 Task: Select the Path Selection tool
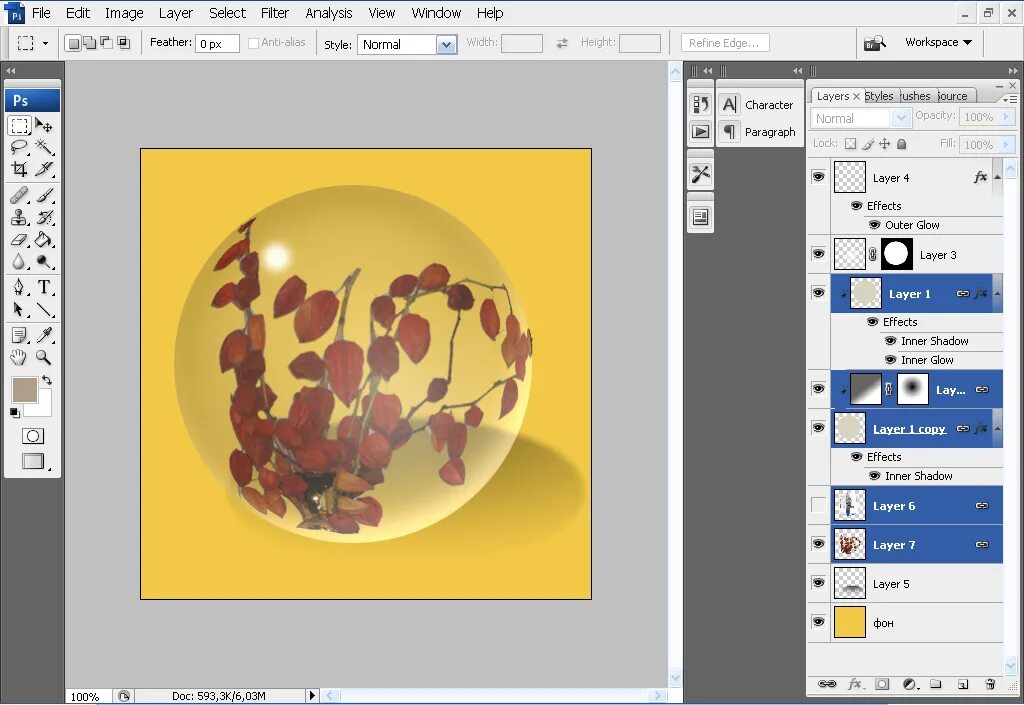pos(19,309)
